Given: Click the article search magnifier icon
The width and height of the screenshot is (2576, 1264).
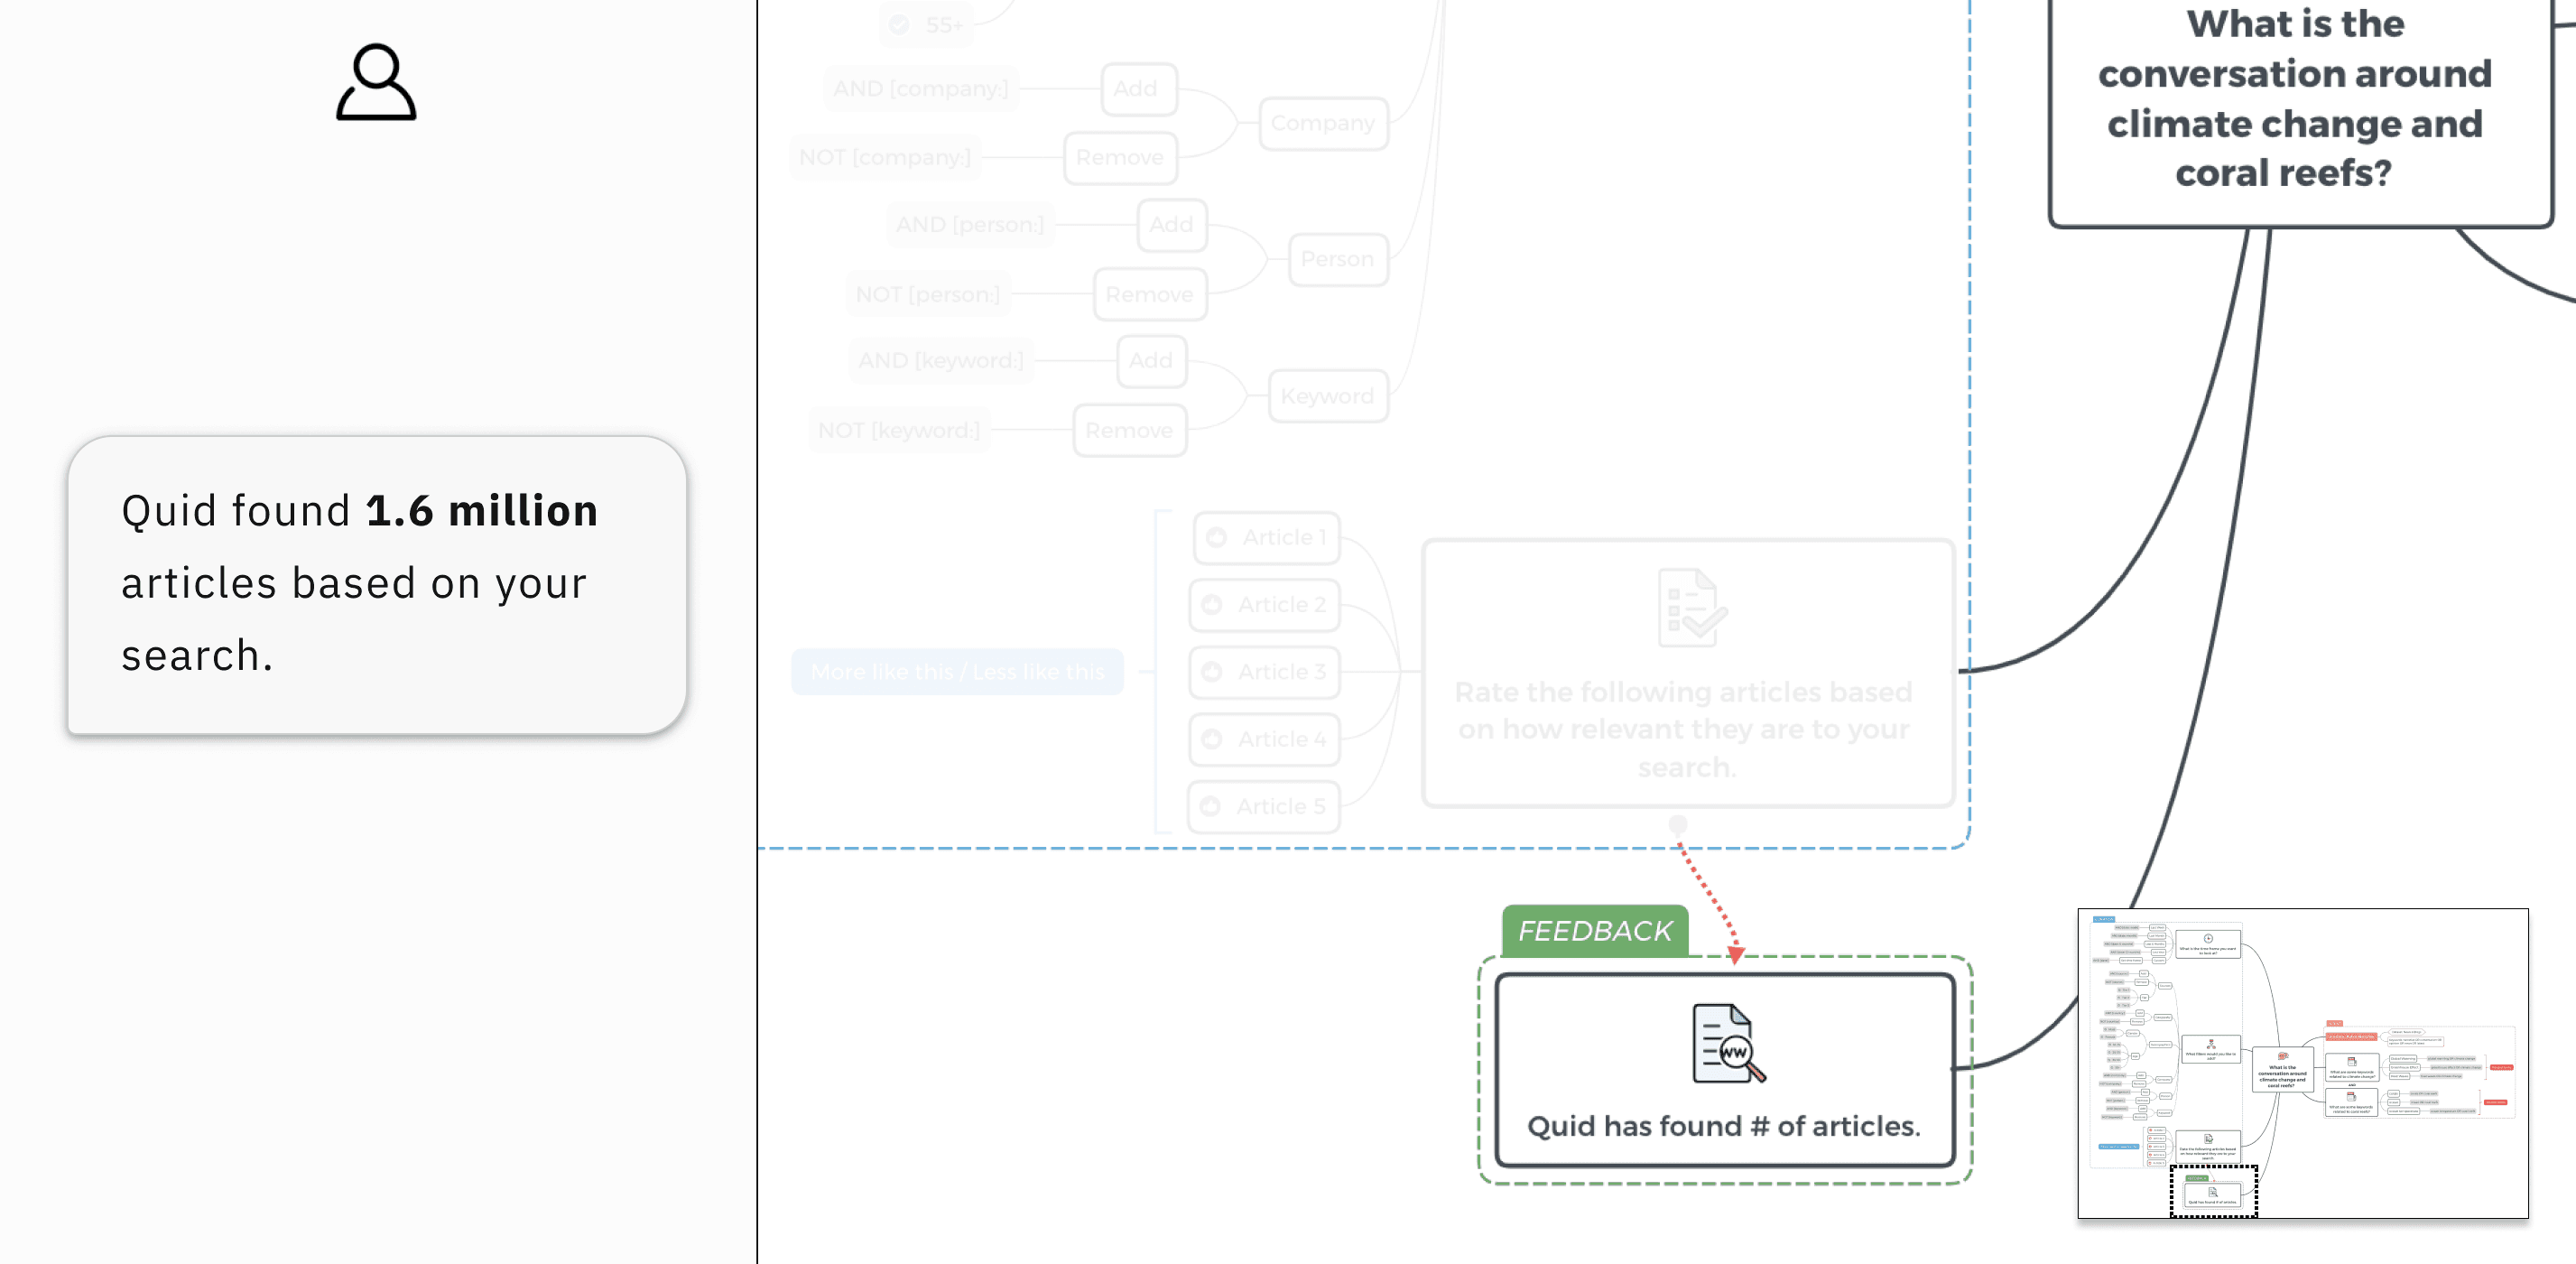Looking at the screenshot, I should tap(1729, 1043).
